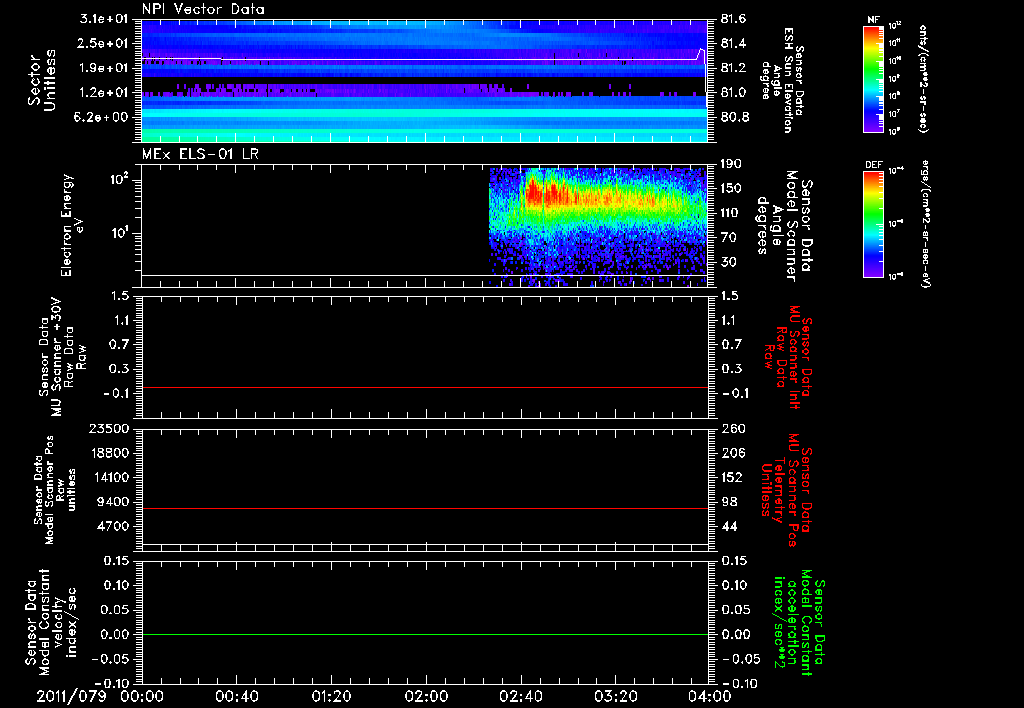
Task: Click the 04:00 time axis label
Action: pyautogui.click(x=710, y=696)
